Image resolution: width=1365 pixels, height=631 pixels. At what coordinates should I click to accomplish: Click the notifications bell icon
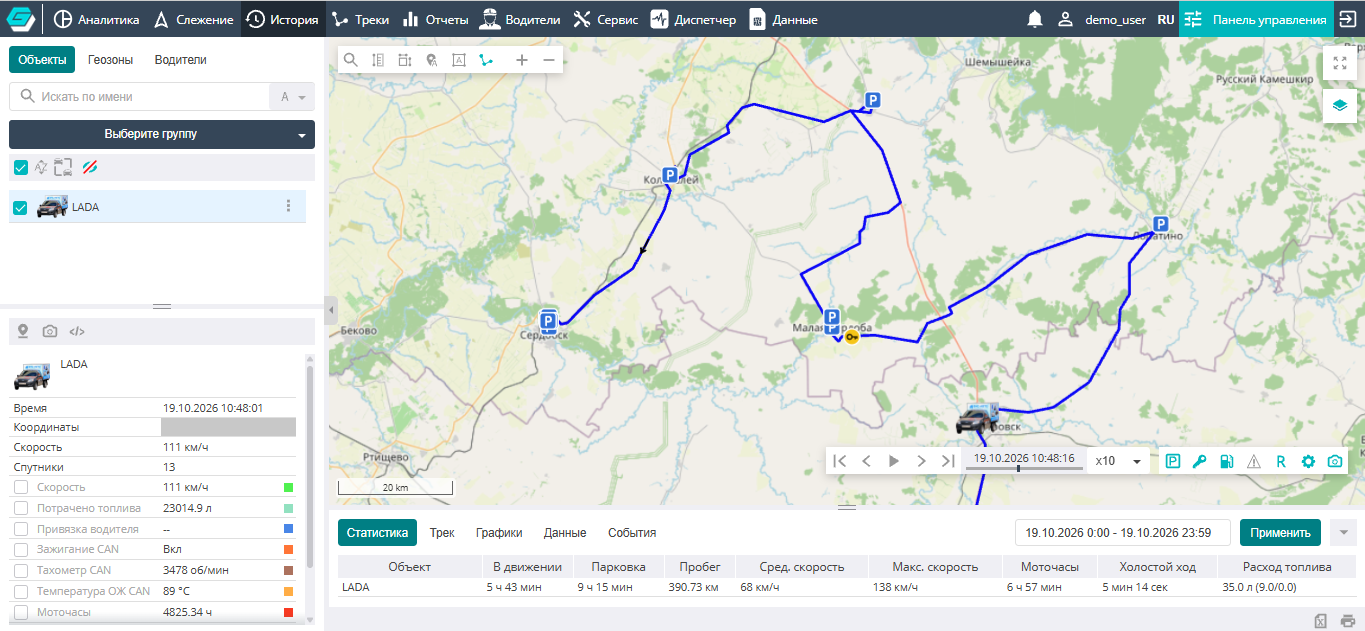coord(1035,19)
